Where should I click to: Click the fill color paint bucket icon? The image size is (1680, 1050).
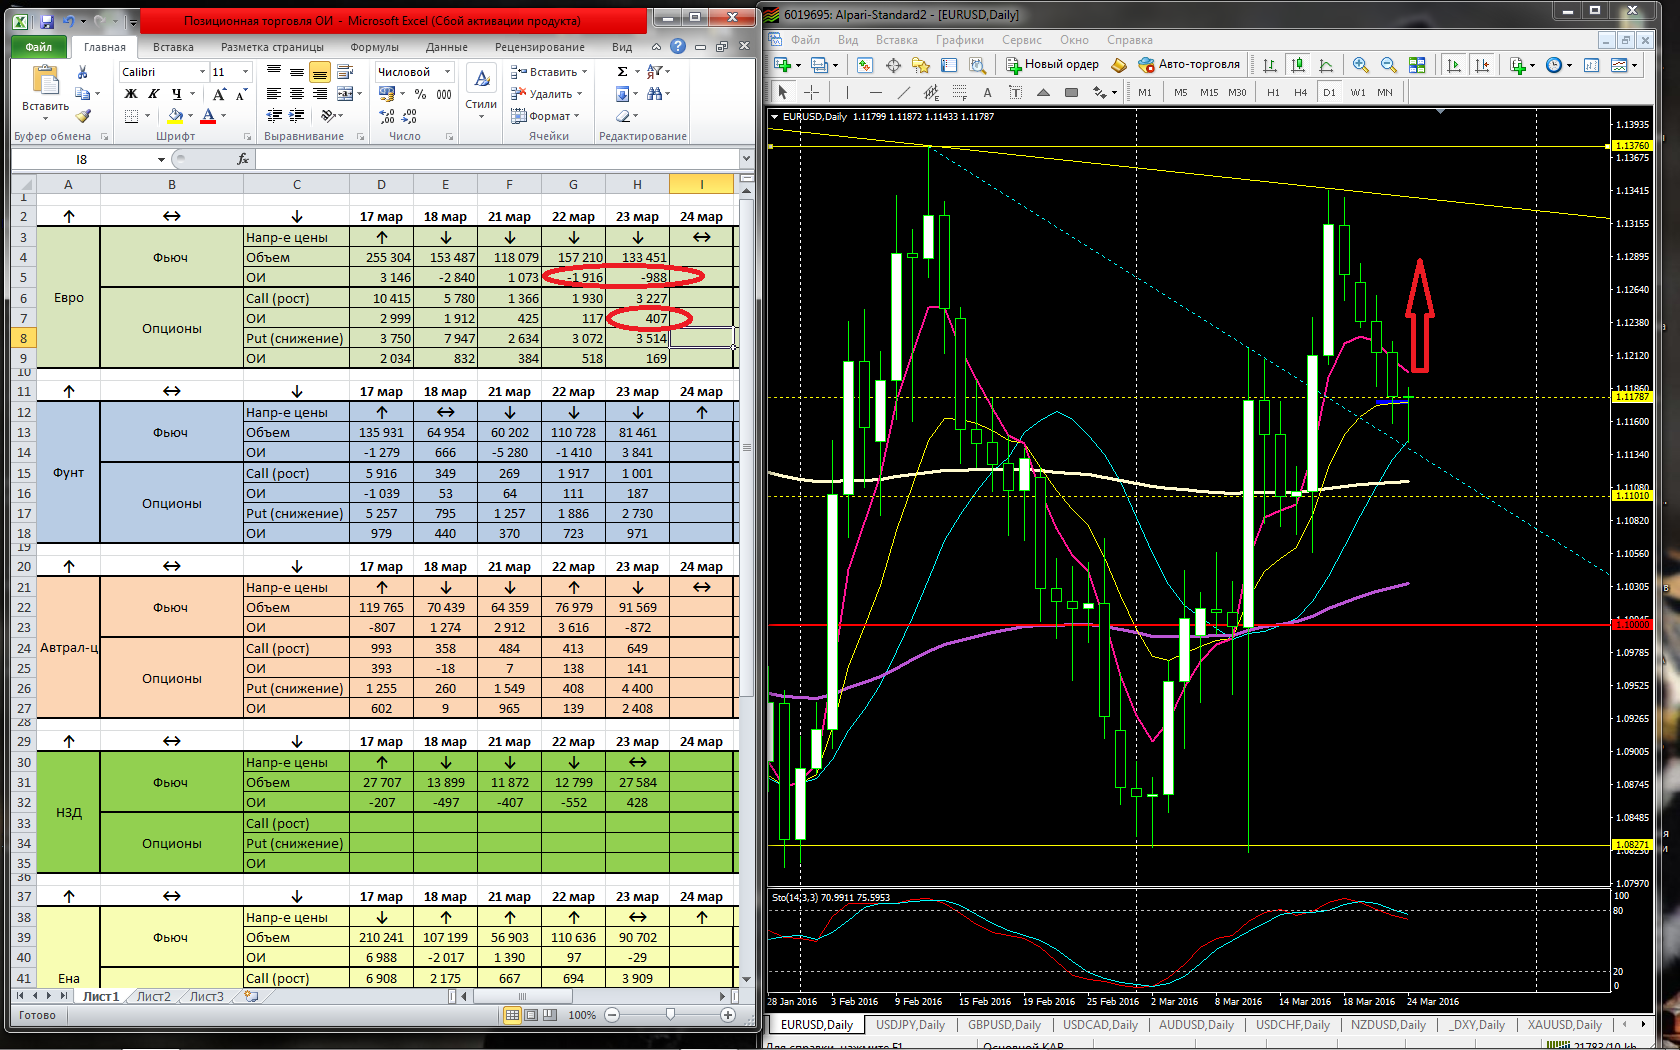coord(175,116)
